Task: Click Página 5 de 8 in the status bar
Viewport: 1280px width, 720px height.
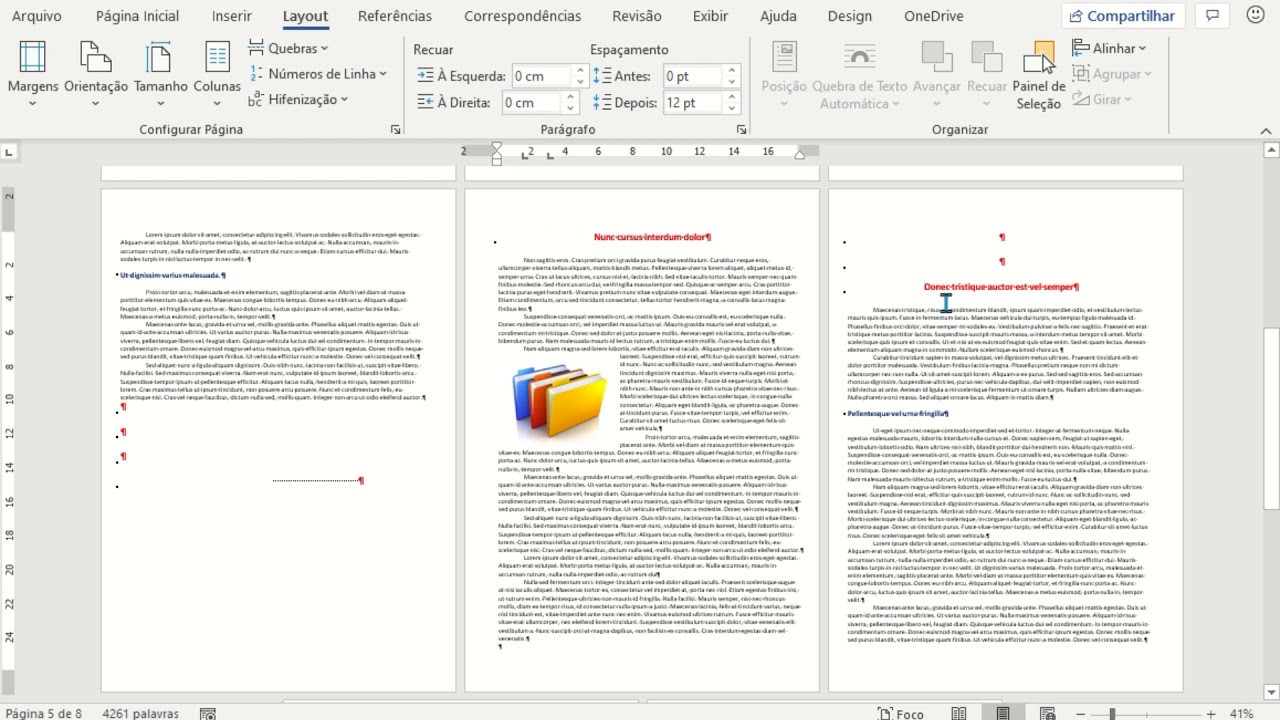Action: [44, 713]
